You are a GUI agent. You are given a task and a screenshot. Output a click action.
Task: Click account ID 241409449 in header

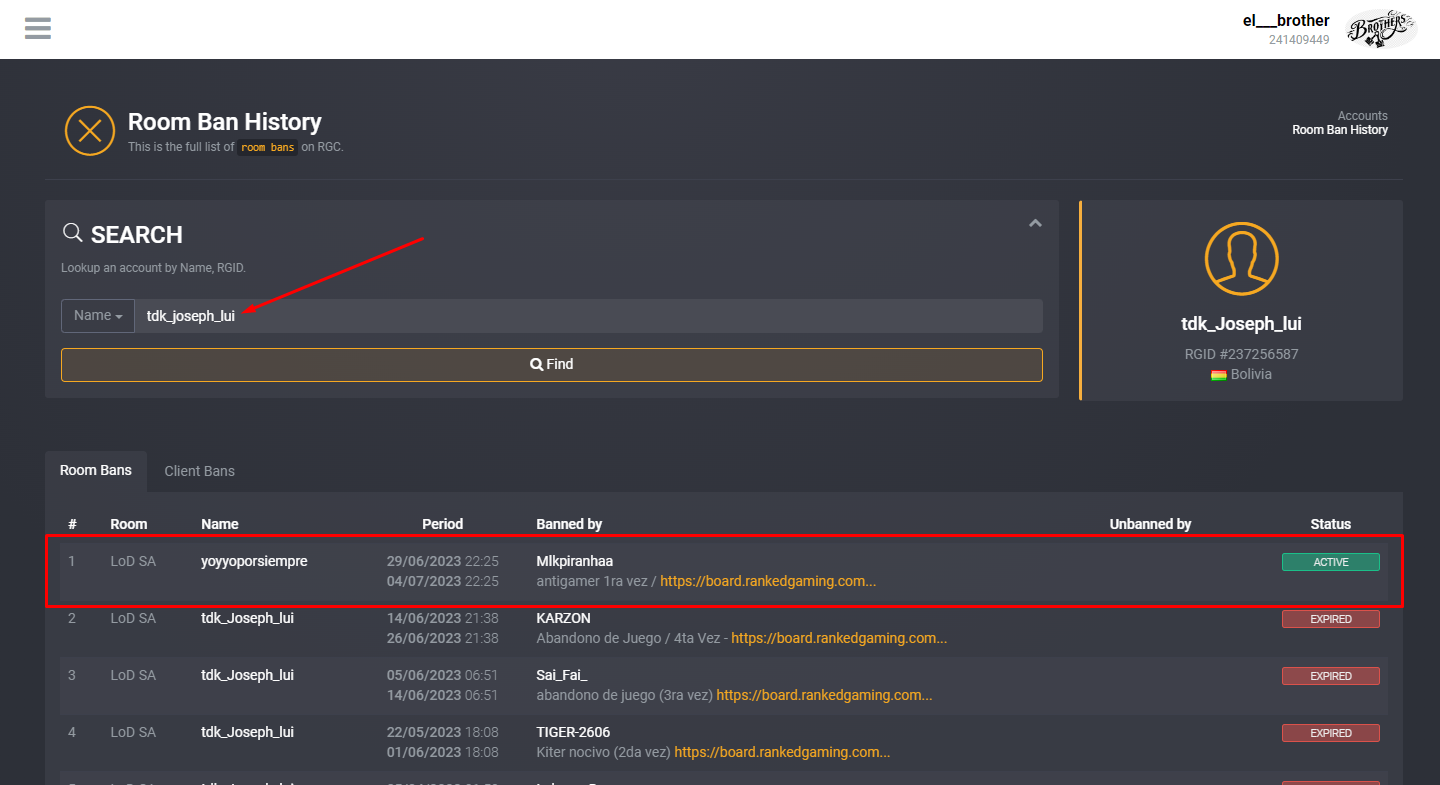(x=1299, y=40)
